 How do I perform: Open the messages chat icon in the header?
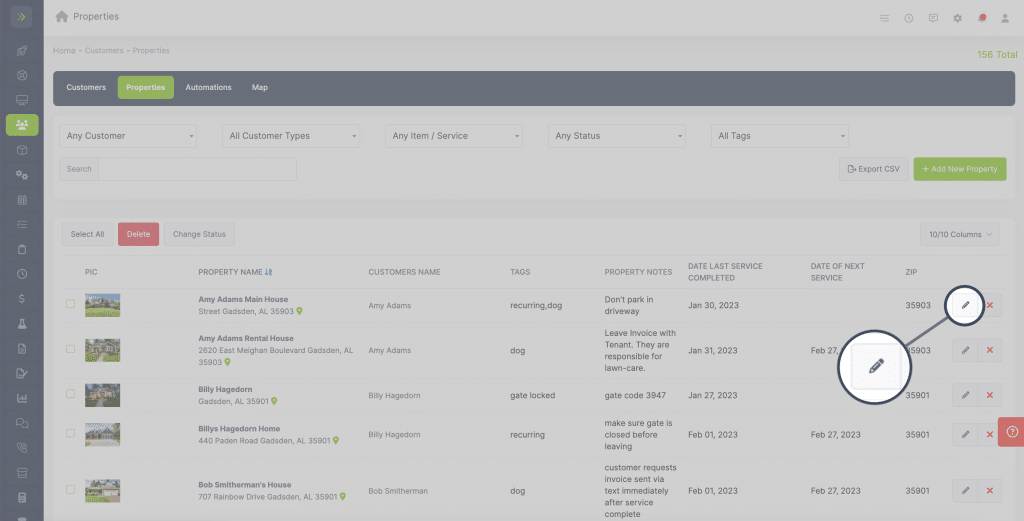coord(933,18)
